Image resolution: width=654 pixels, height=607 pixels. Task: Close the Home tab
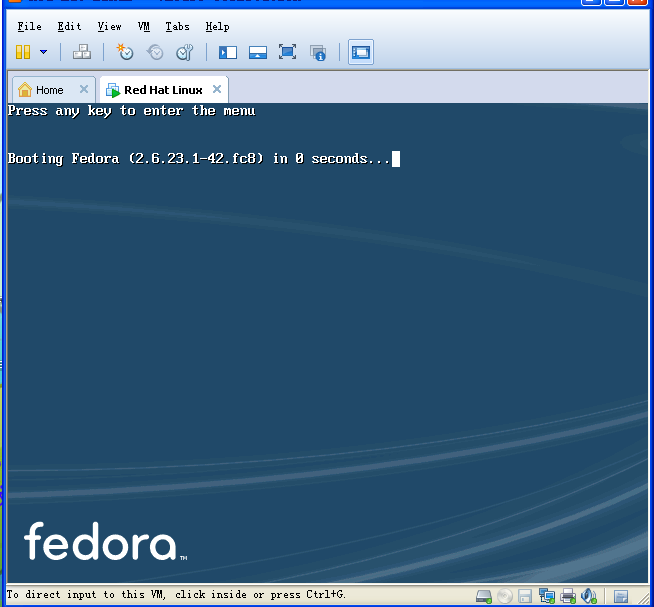(84, 89)
